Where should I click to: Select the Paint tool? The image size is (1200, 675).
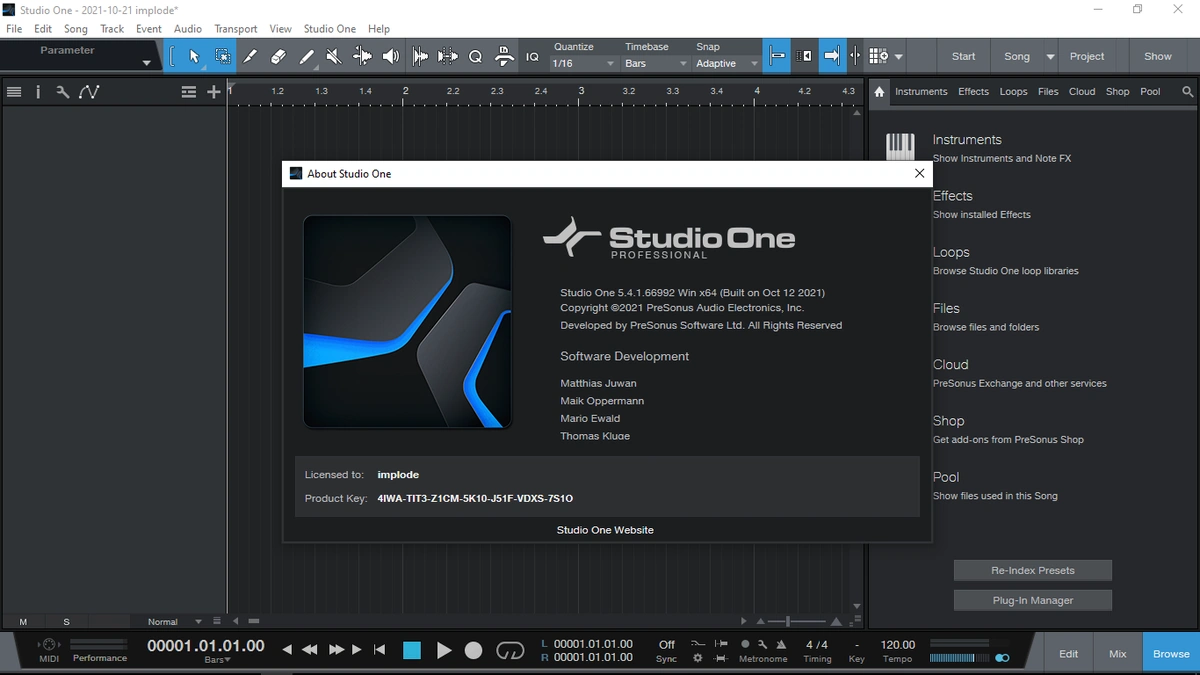[x=306, y=56]
